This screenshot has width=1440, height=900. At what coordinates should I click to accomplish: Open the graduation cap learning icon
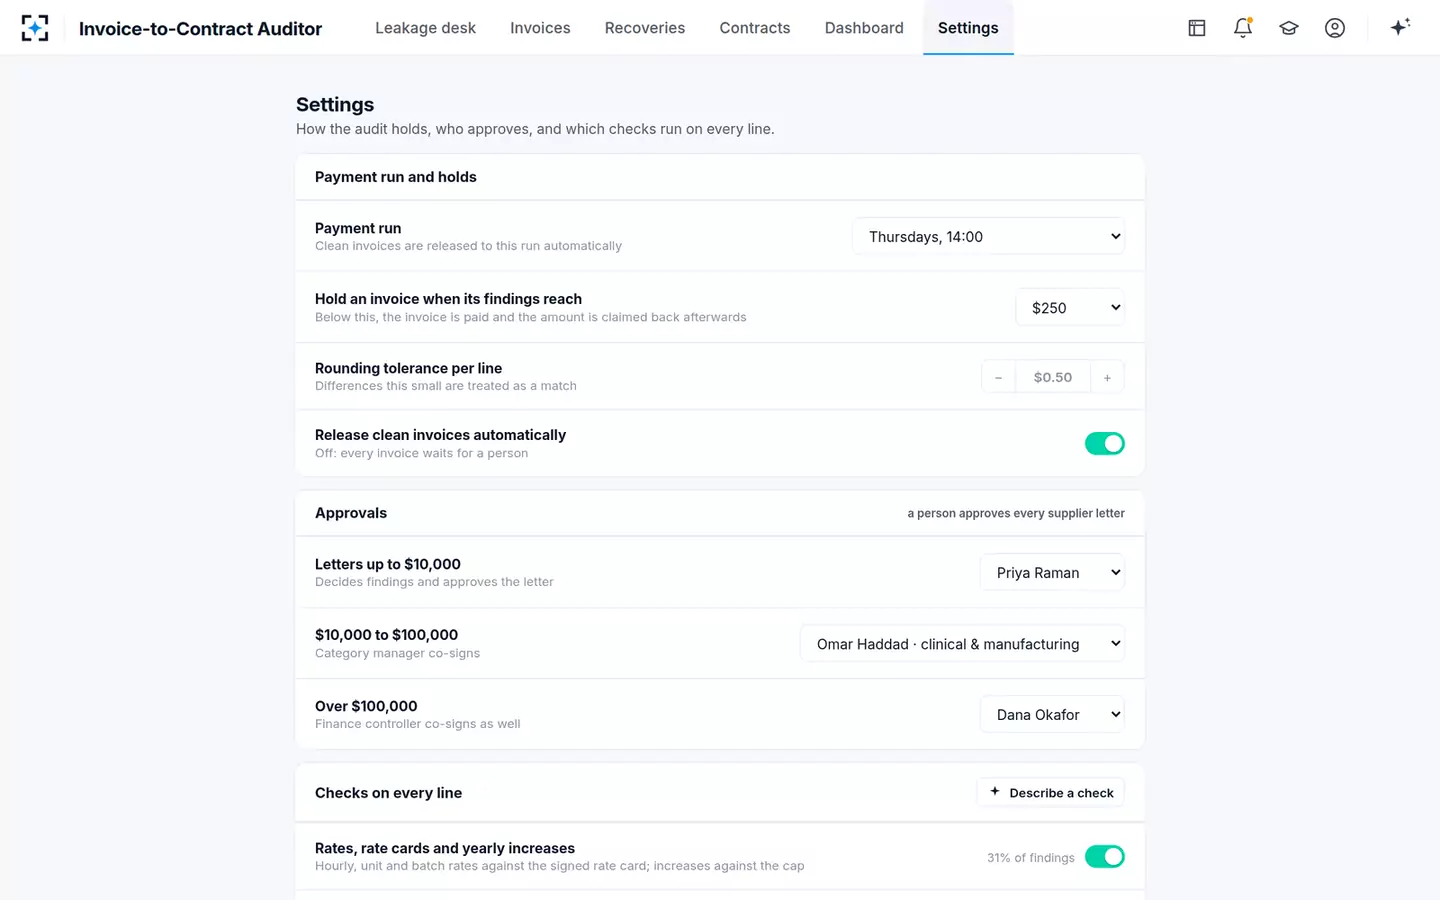pyautogui.click(x=1289, y=28)
